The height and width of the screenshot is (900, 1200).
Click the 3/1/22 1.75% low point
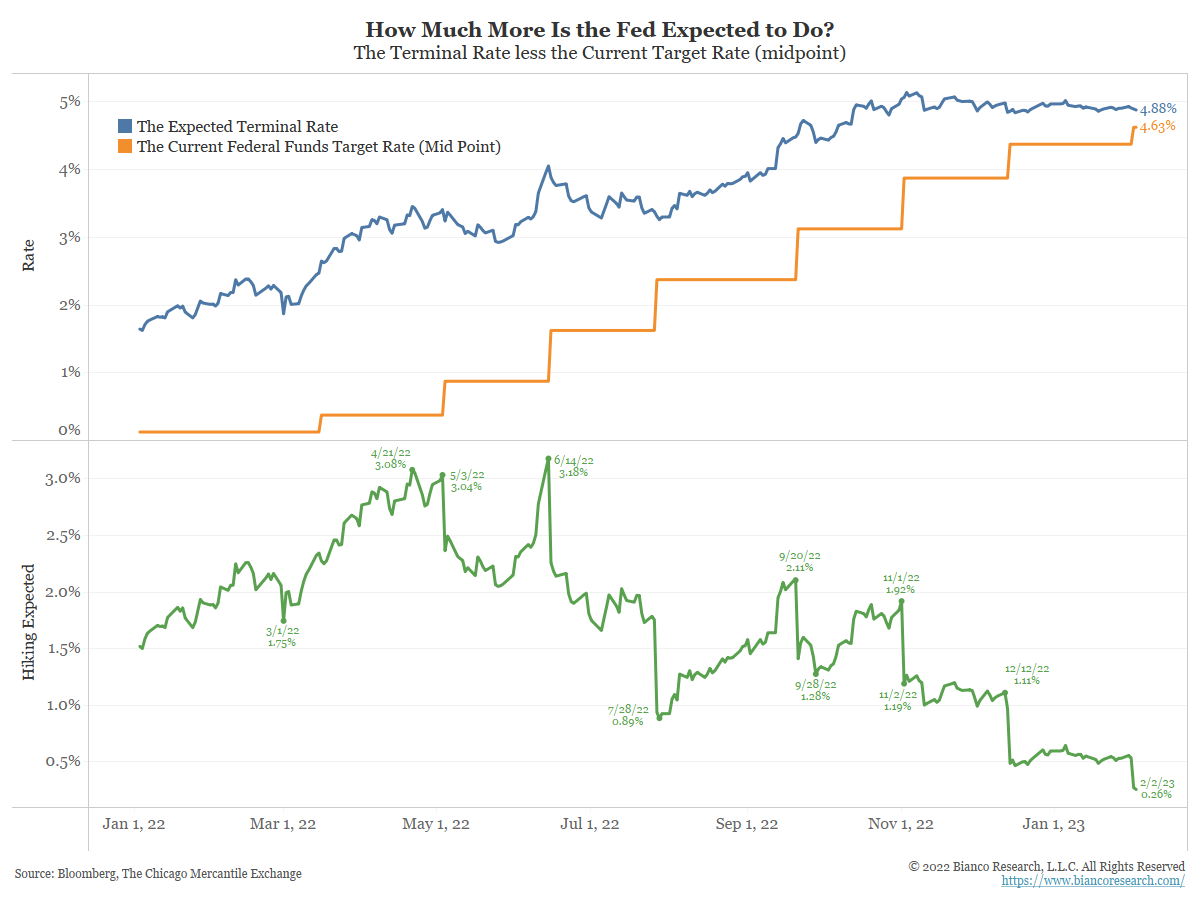(x=283, y=620)
